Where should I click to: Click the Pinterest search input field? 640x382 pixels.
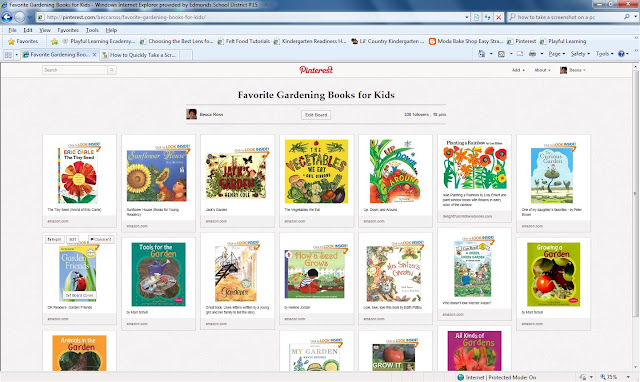click(75, 70)
